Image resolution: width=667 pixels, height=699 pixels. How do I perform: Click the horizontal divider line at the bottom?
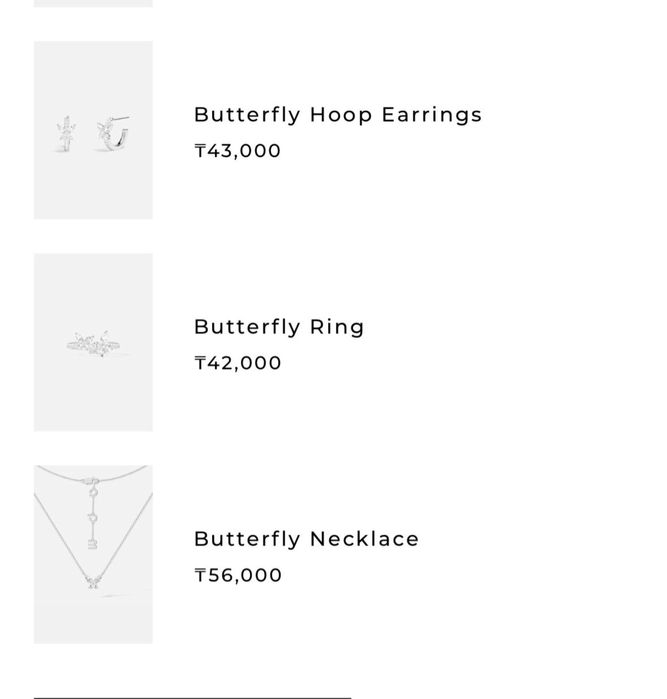click(192, 697)
